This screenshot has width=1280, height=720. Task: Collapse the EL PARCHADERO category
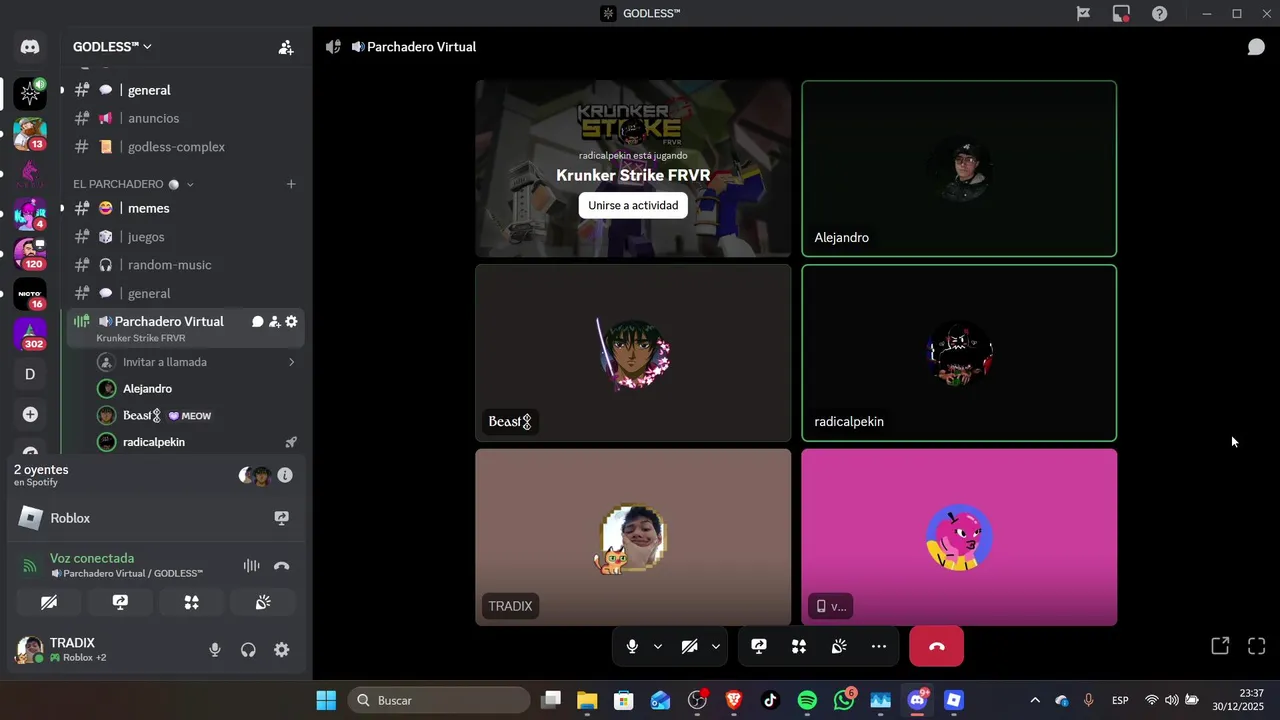[x=133, y=184]
